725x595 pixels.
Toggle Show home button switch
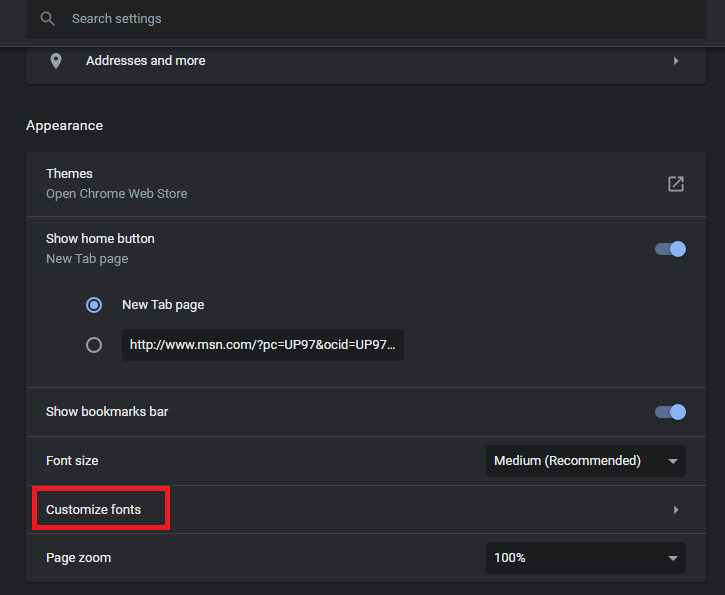coord(670,249)
